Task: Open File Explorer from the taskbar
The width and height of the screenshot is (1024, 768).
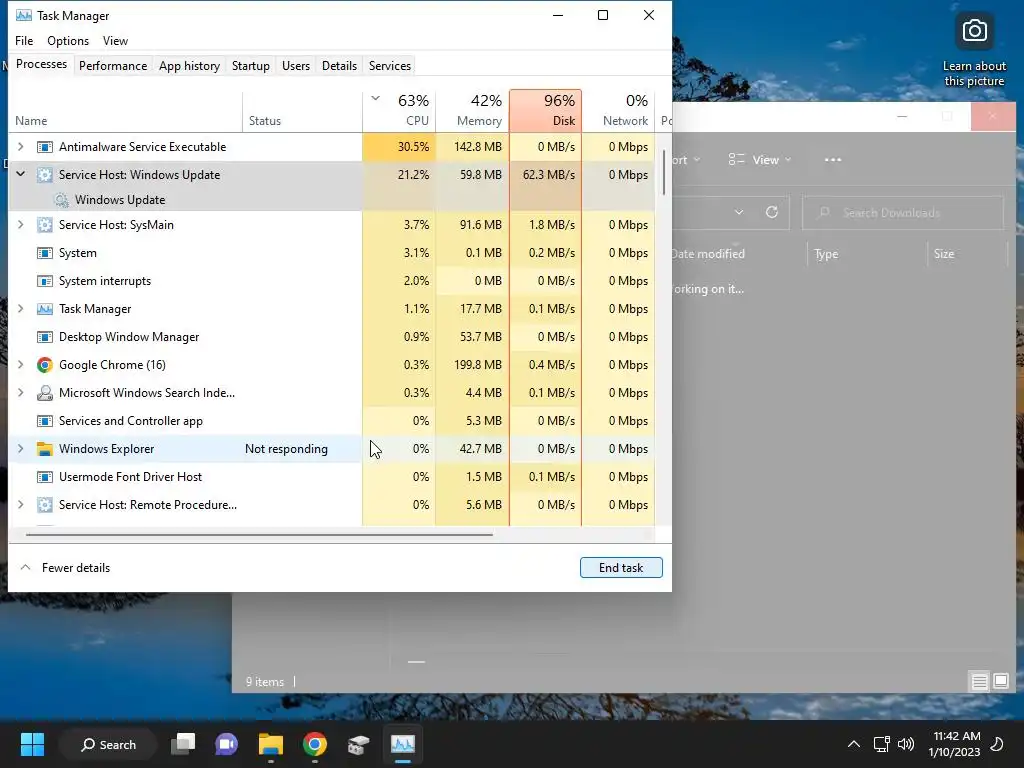Action: 270,744
